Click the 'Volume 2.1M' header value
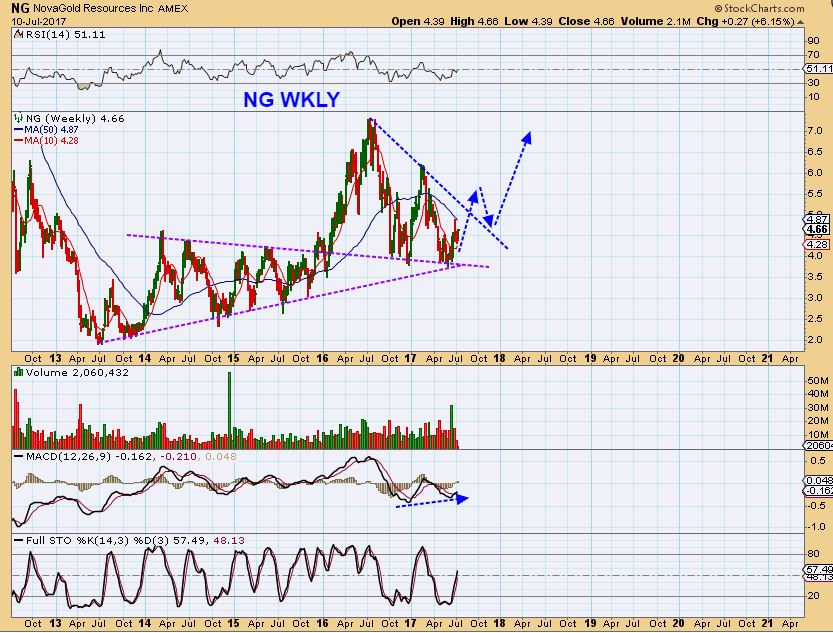 click(656, 21)
